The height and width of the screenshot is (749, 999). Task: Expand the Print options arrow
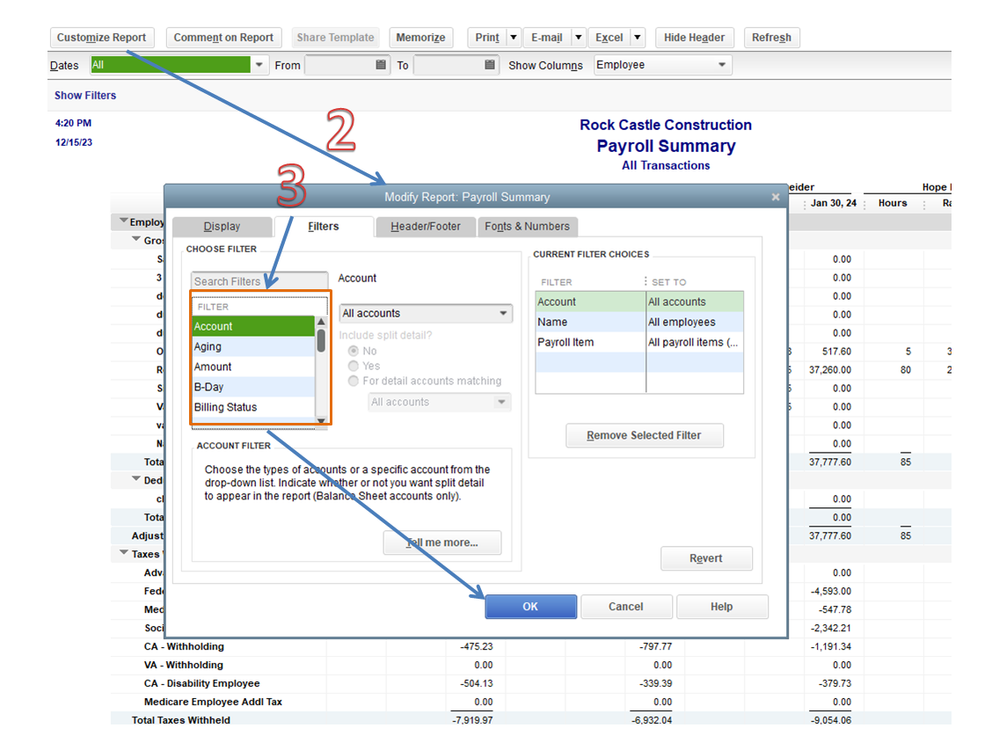pos(514,38)
